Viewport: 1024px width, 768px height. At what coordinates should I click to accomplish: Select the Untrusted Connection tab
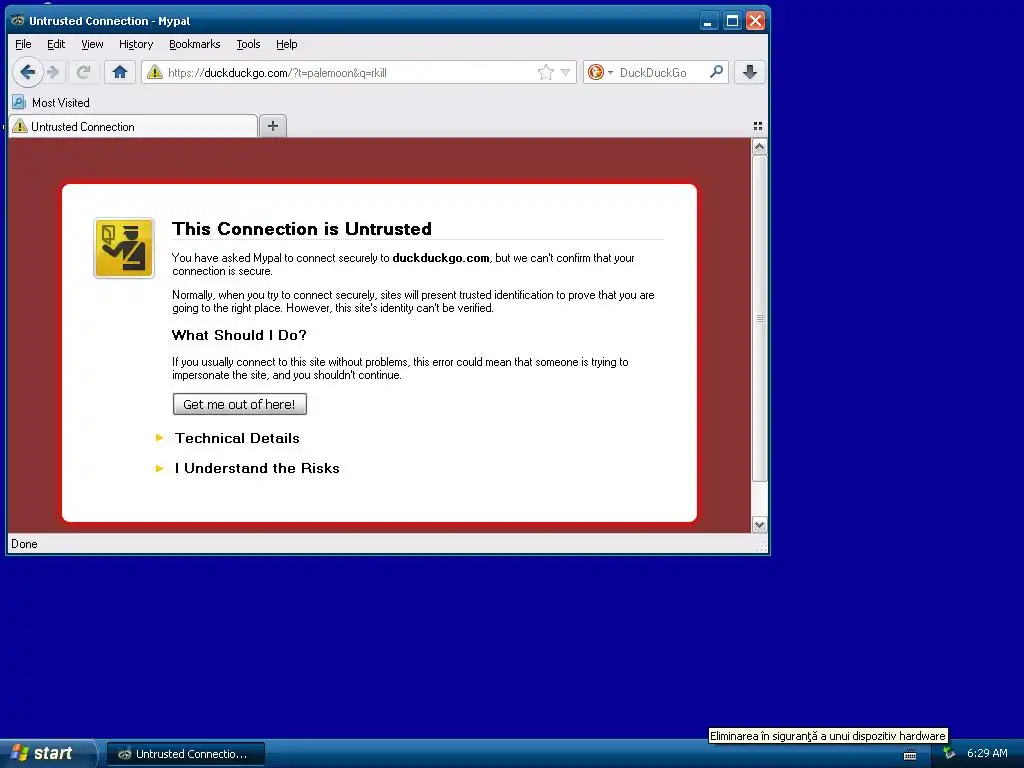133,126
